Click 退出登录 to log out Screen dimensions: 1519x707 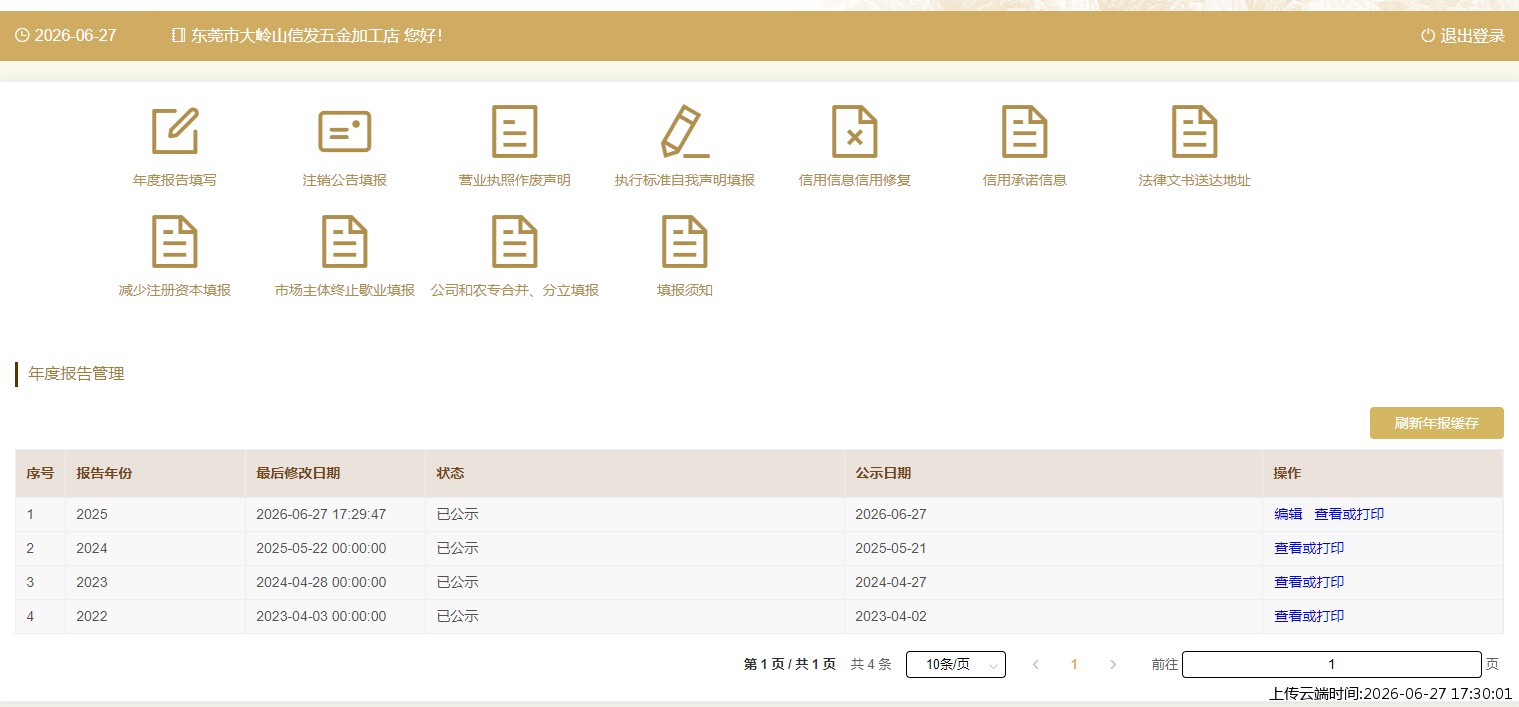1472,36
